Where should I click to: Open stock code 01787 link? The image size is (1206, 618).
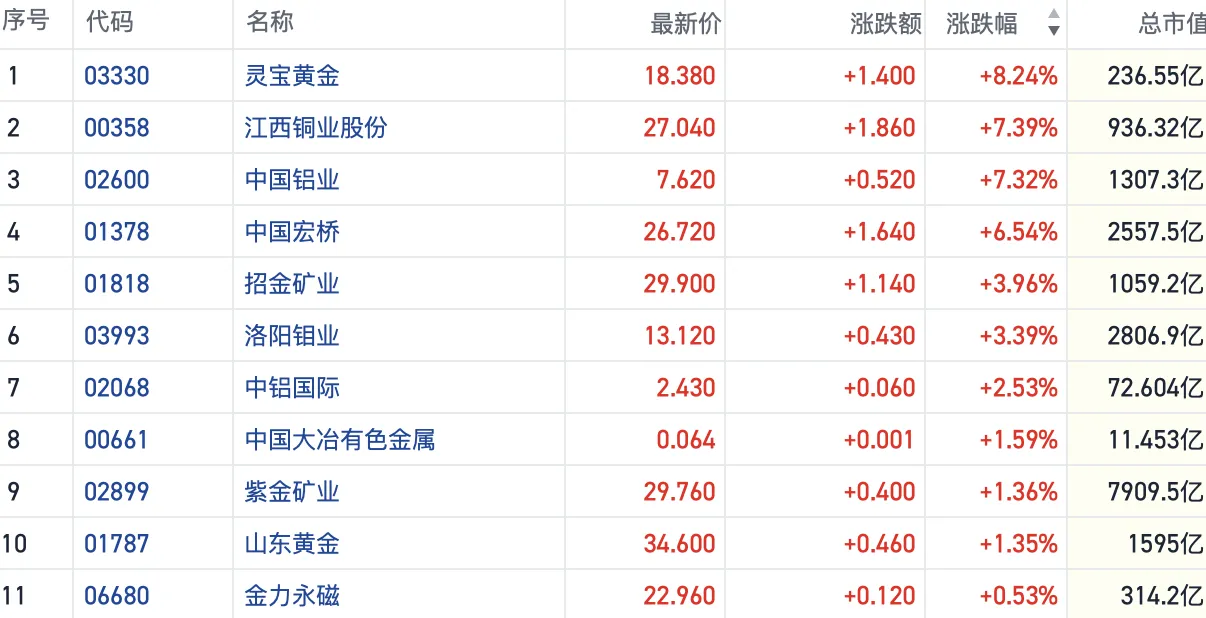tap(116, 544)
